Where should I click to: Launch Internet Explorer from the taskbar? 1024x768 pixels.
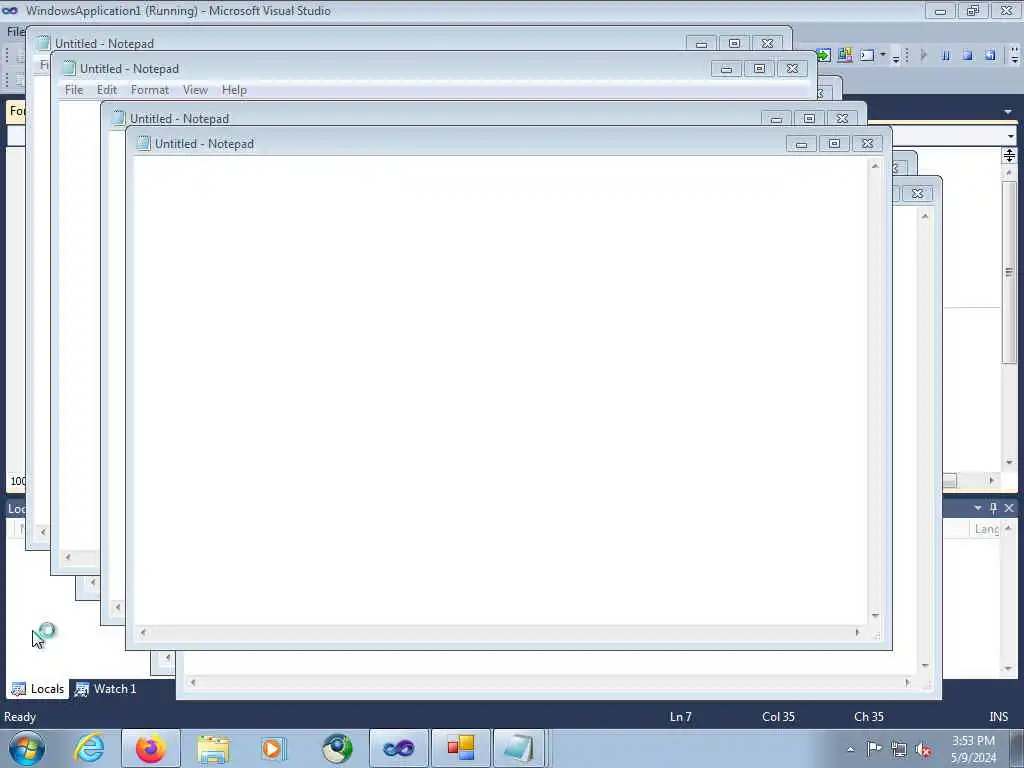(x=89, y=748)
